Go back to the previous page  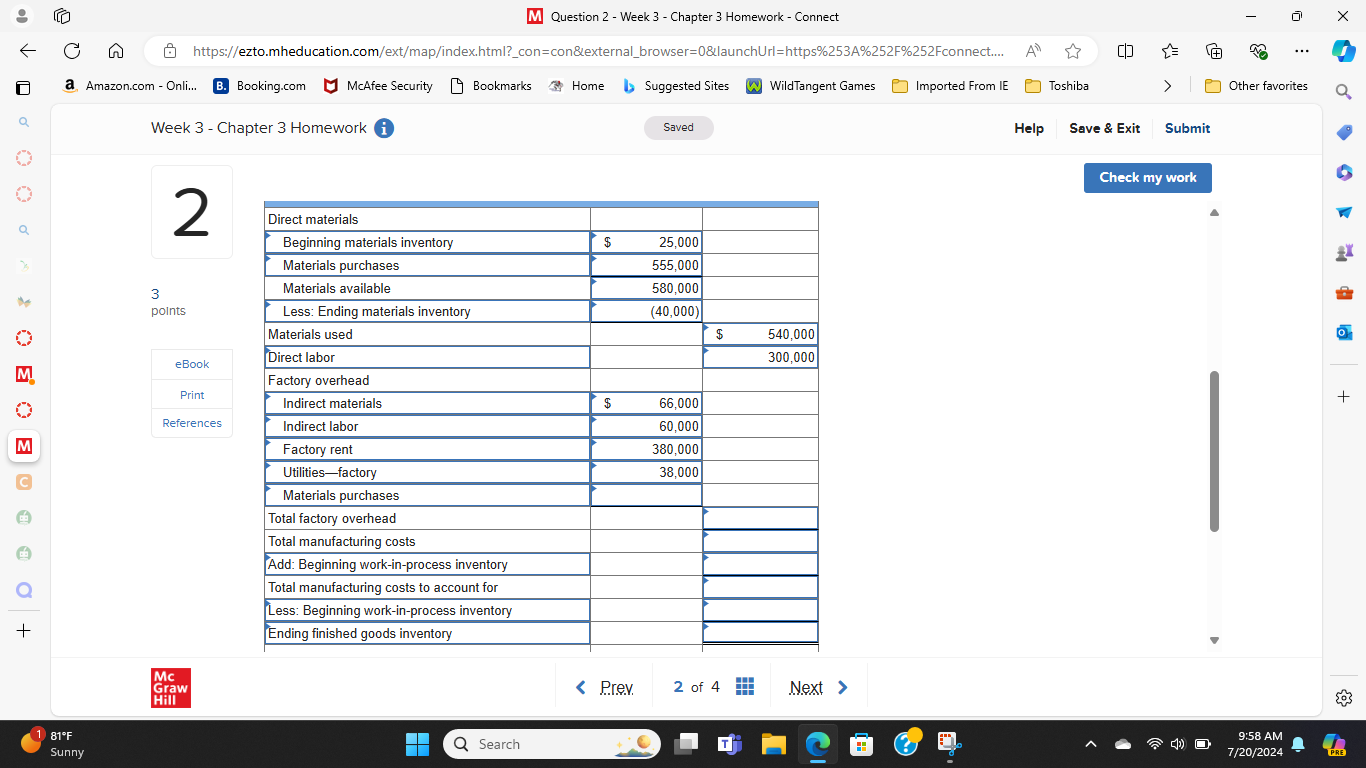pyautogui.click(x=28, y=51)
